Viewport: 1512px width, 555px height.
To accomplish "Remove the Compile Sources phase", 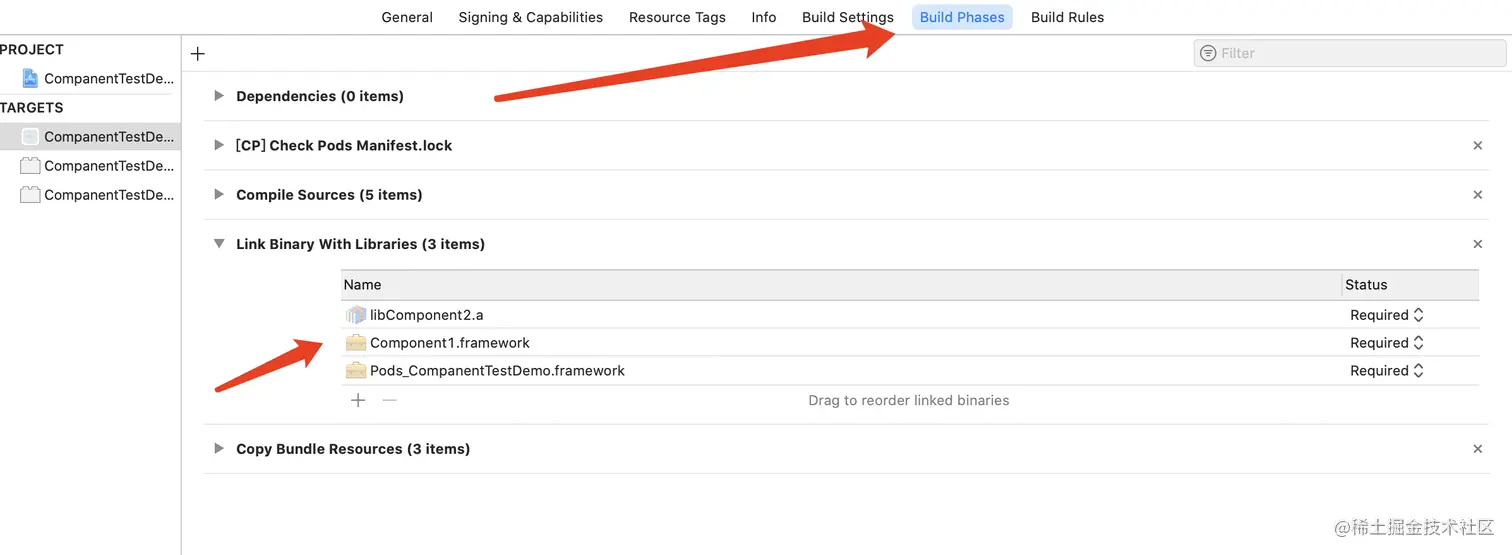I will (x=1477, y=195).
